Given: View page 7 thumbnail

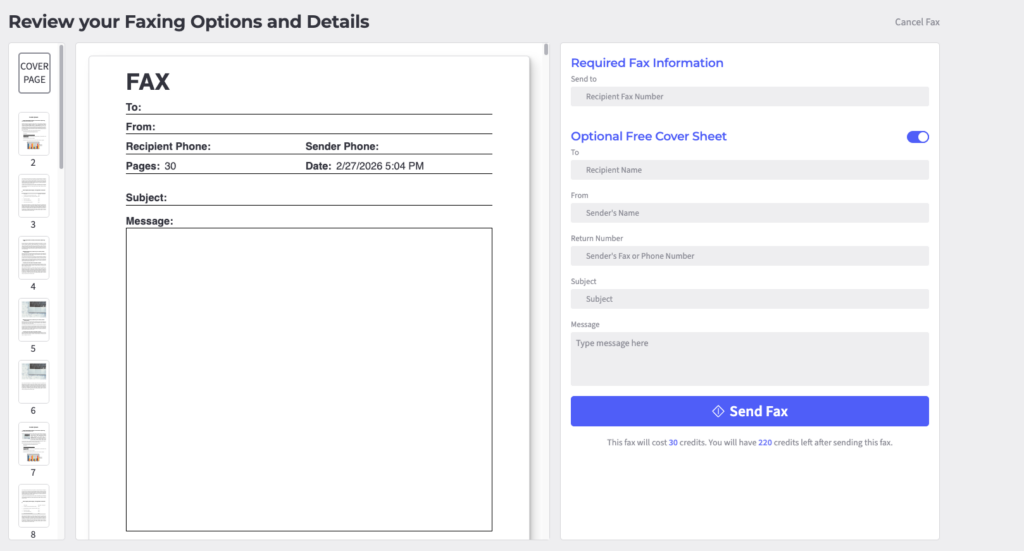Looking at the screenshot, I should [34, 444].
